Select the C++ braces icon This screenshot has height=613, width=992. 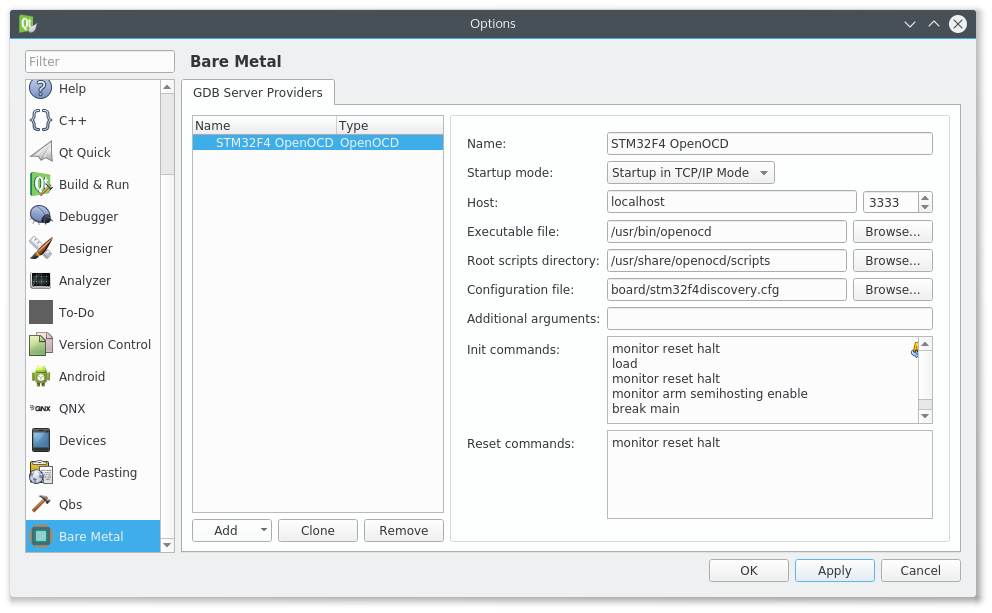40,120
